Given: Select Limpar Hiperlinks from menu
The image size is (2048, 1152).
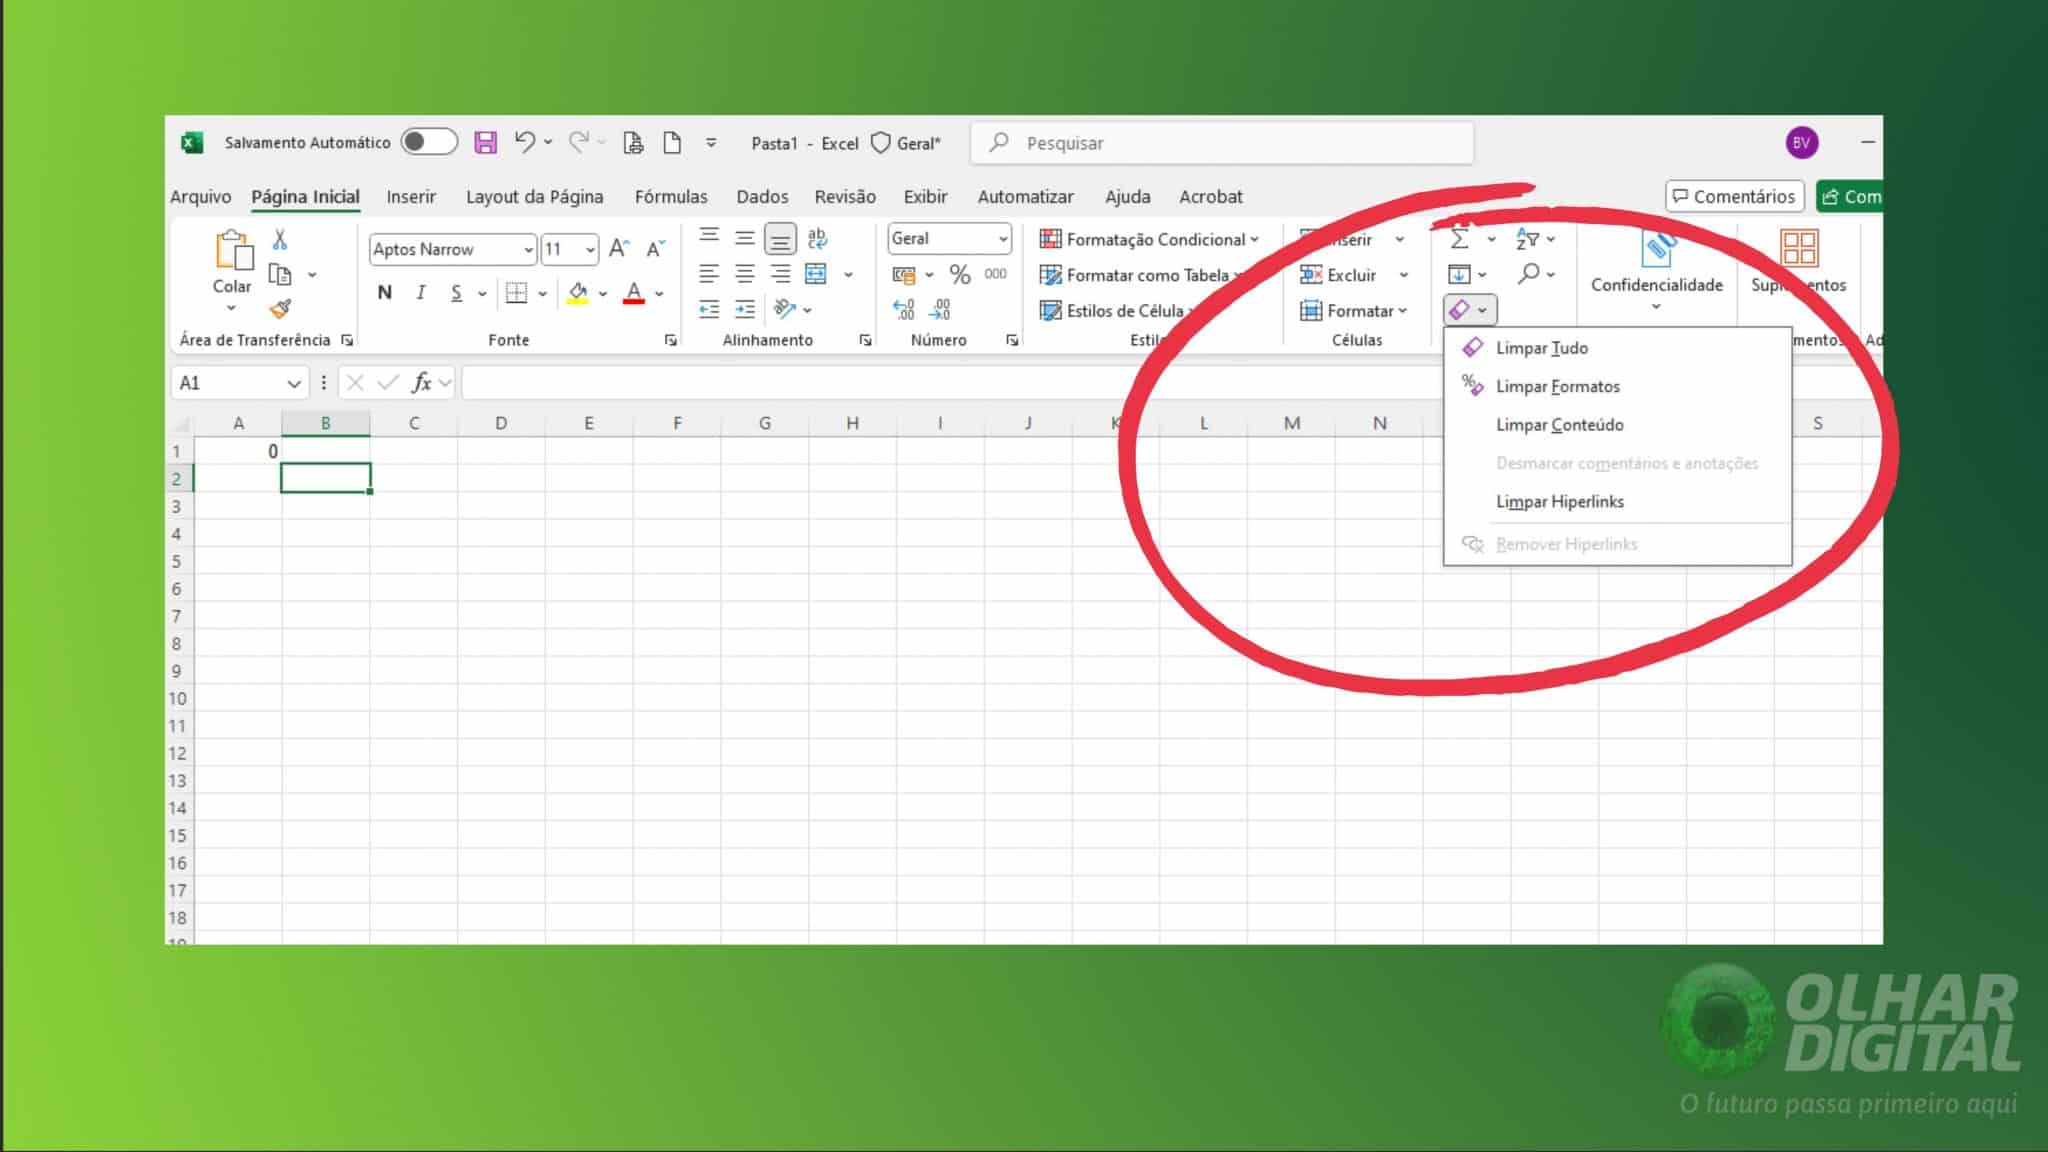Looking at the screenshot, I should click(1618, 502).
